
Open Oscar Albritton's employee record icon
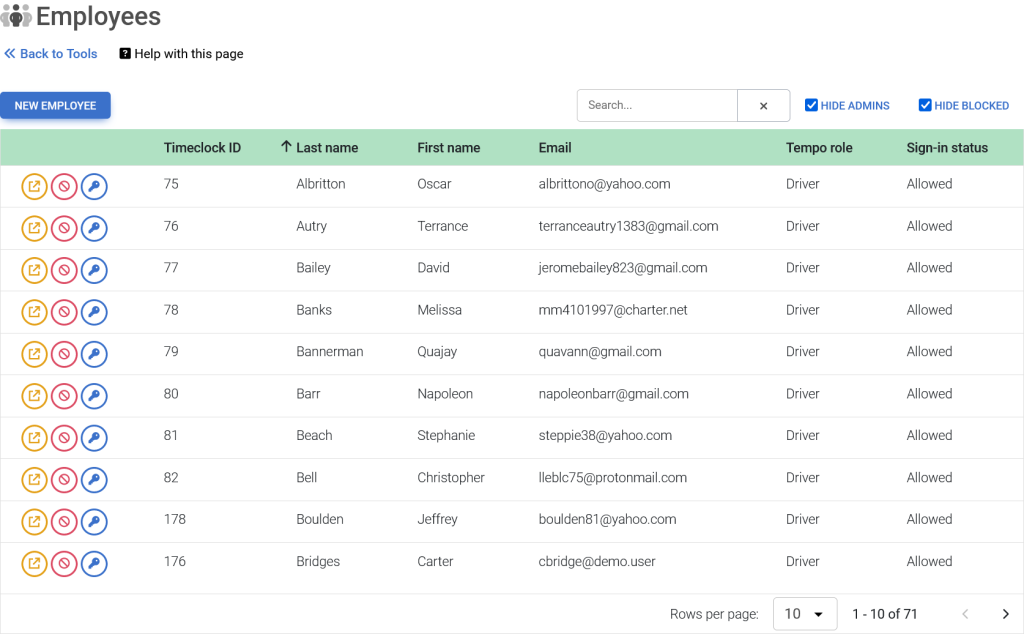coord(34,186)
